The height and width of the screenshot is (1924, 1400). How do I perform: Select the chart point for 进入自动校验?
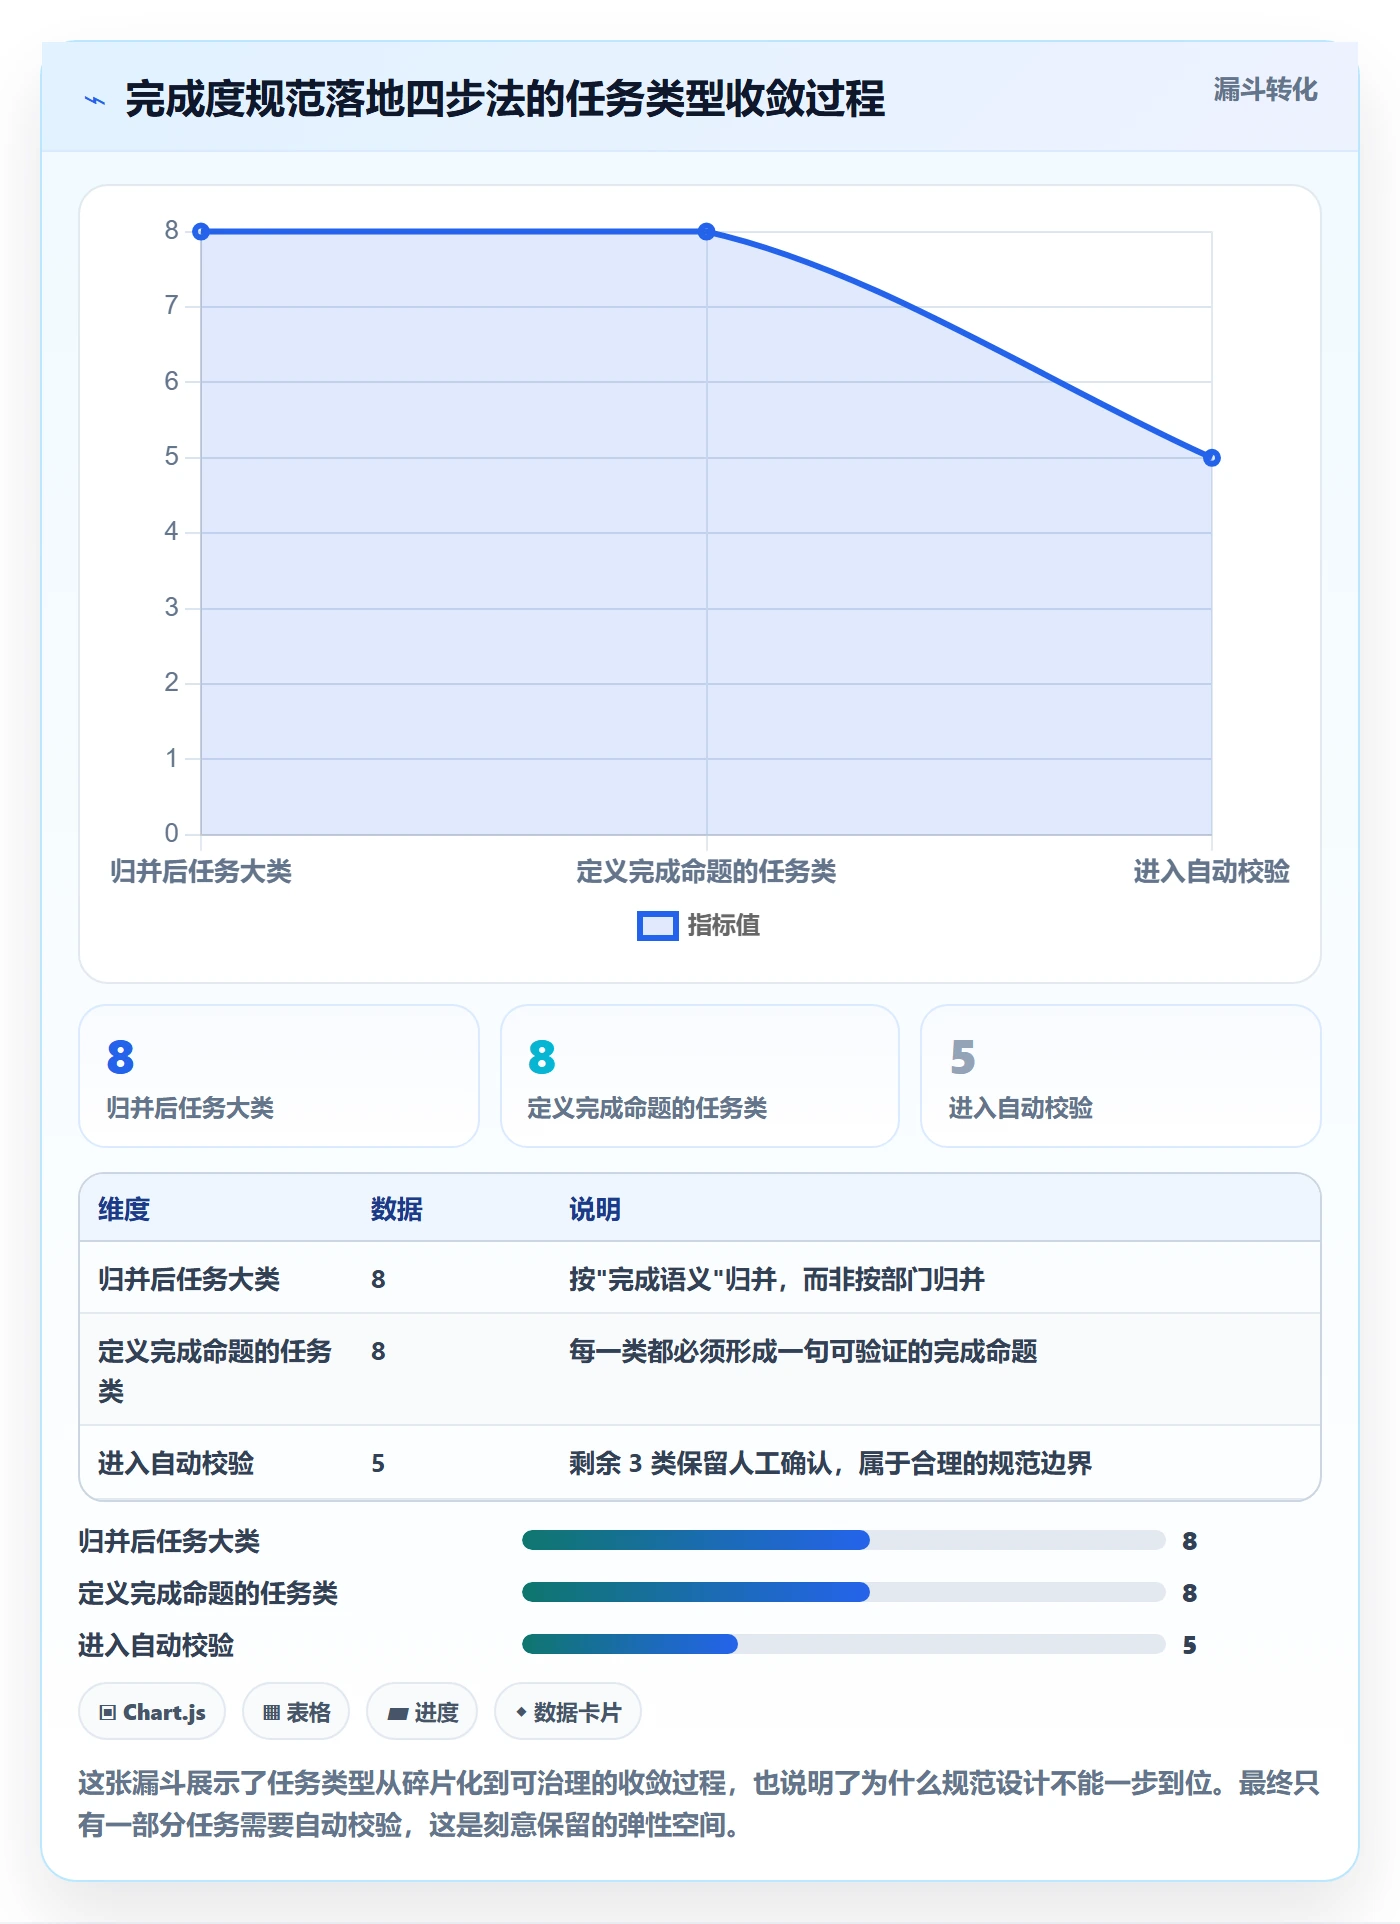click(1212, 458)
